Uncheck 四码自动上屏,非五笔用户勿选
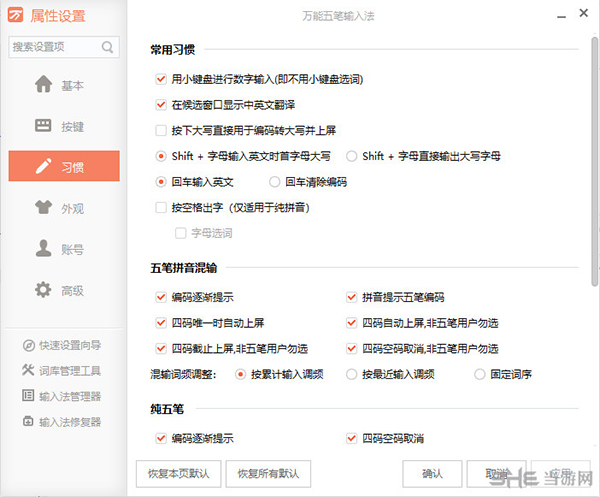600x497 pixels. pyautogui.click(x=351, y=323)
